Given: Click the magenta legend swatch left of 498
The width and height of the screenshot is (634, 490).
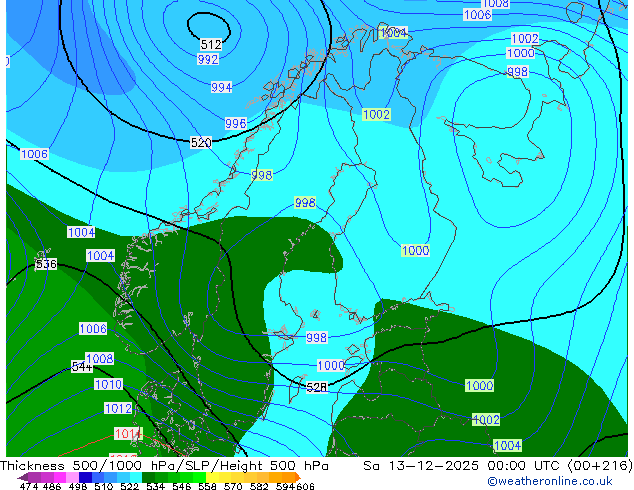Looking at the screenshot, I should pos(59,478).
